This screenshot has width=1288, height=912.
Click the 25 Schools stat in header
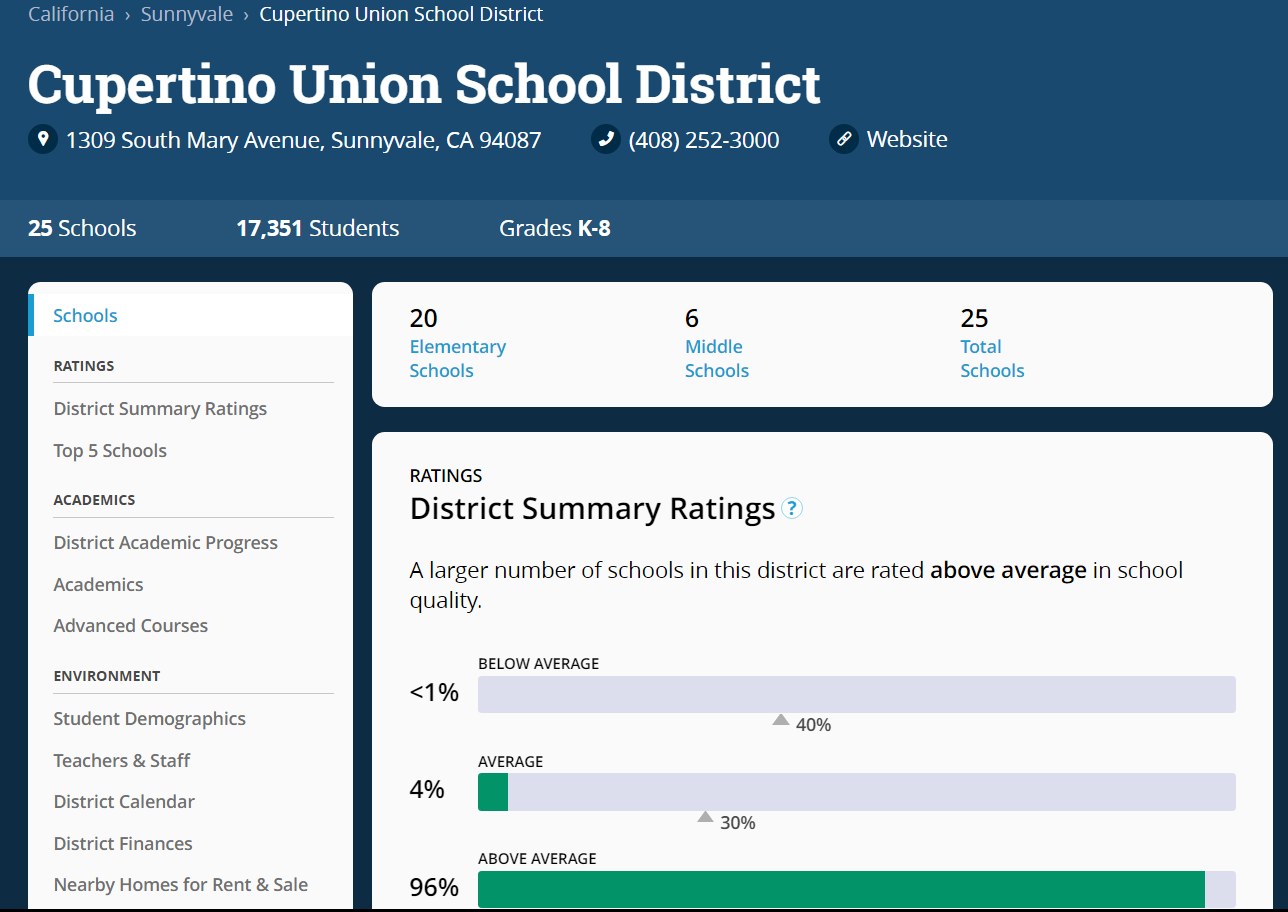pyautogui.click(x=82, y=229)
